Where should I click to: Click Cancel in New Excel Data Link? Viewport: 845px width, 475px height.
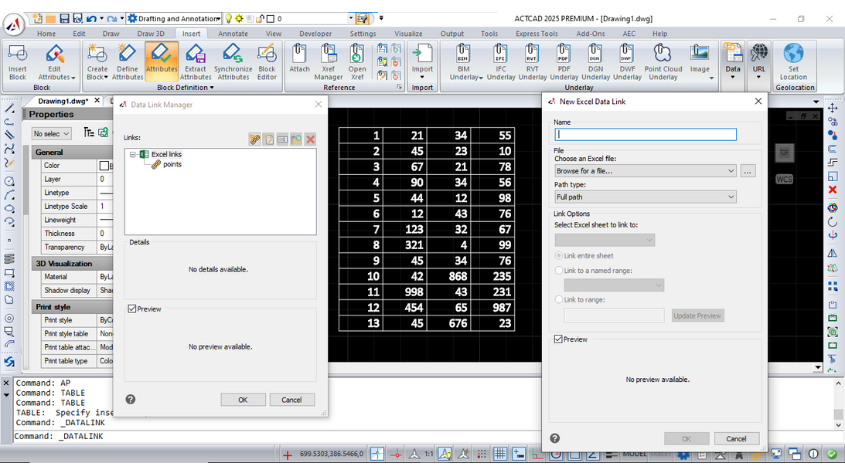[736, 438]
